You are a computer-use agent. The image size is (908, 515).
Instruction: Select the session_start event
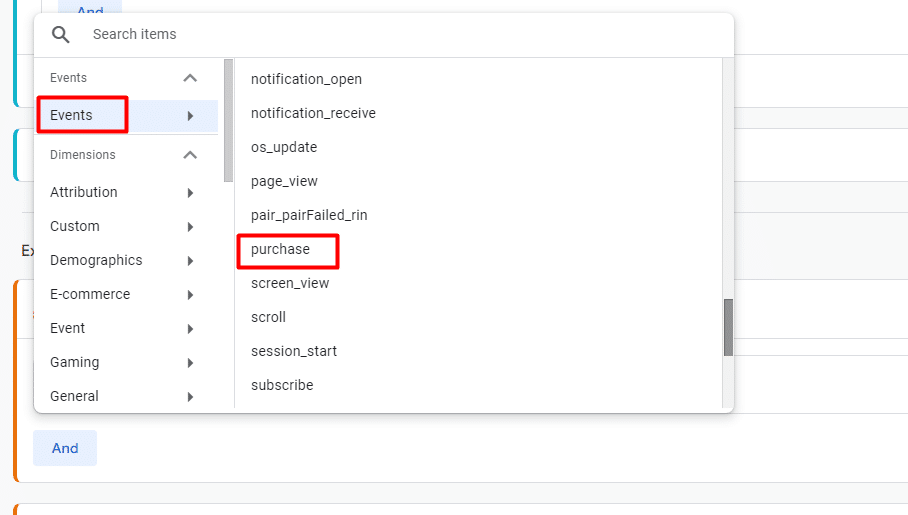tap(294, 351)
